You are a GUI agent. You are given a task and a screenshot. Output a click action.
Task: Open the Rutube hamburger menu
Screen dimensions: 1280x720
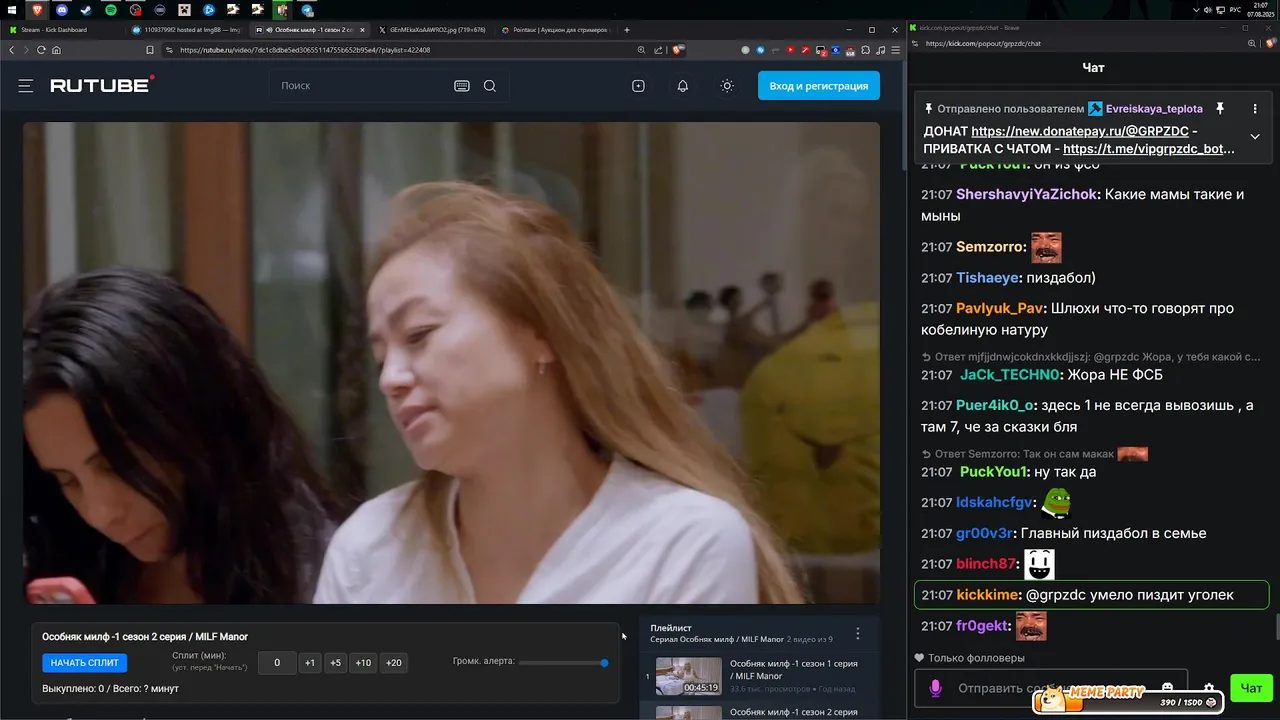pos(26,86)
